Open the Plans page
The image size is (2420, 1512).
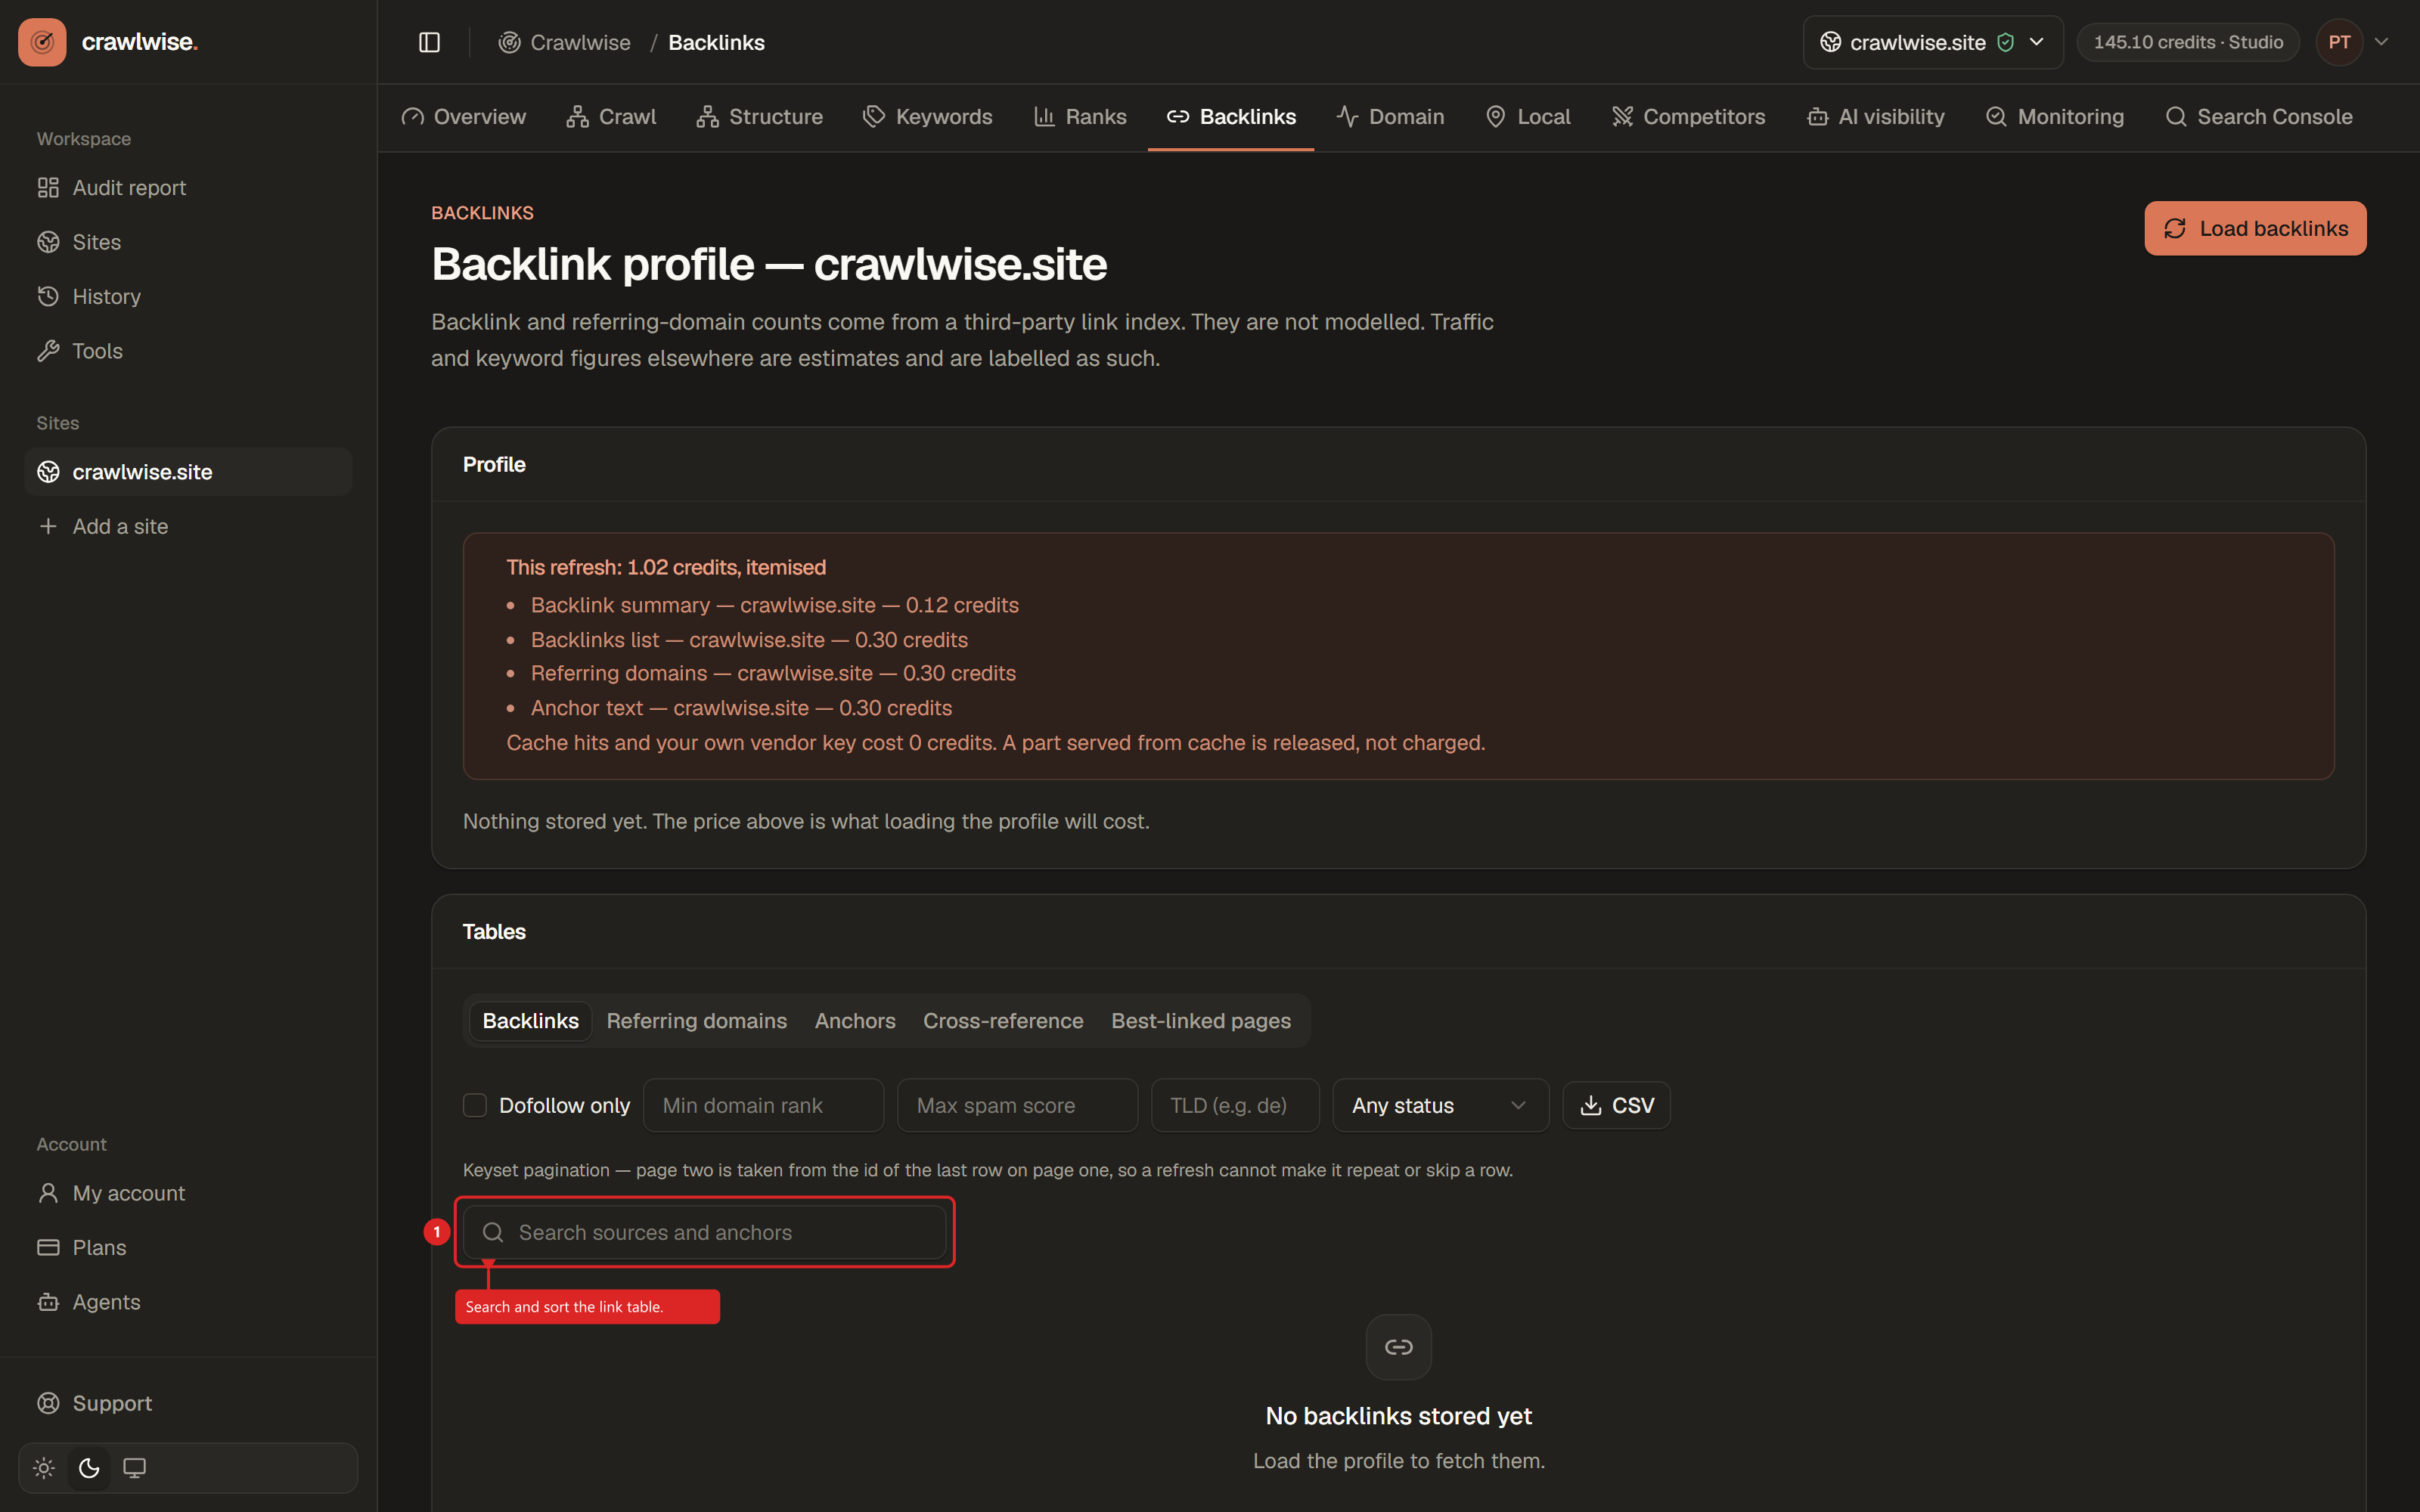coord(188,1248)
